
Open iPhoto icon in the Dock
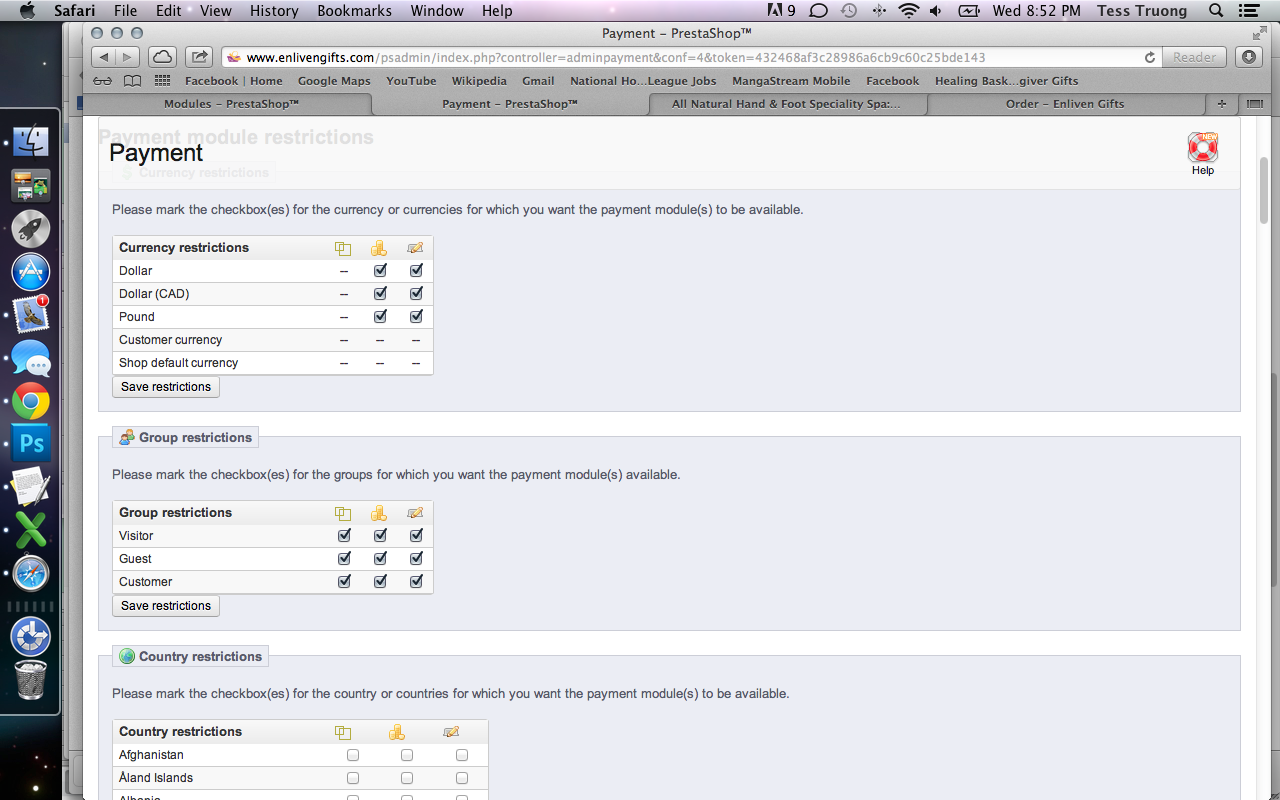pyautogui.click(x=31, y=185)
